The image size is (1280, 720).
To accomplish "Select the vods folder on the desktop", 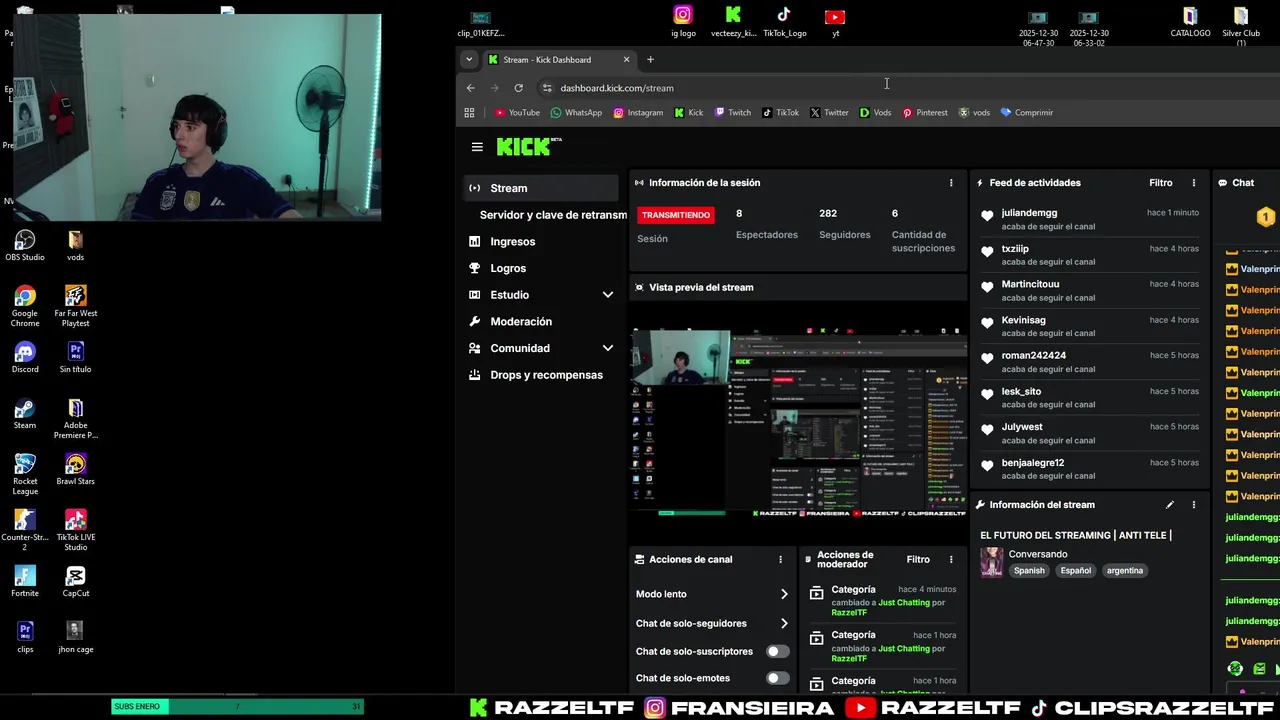I will pyautogui.click(x=75, y=246).
